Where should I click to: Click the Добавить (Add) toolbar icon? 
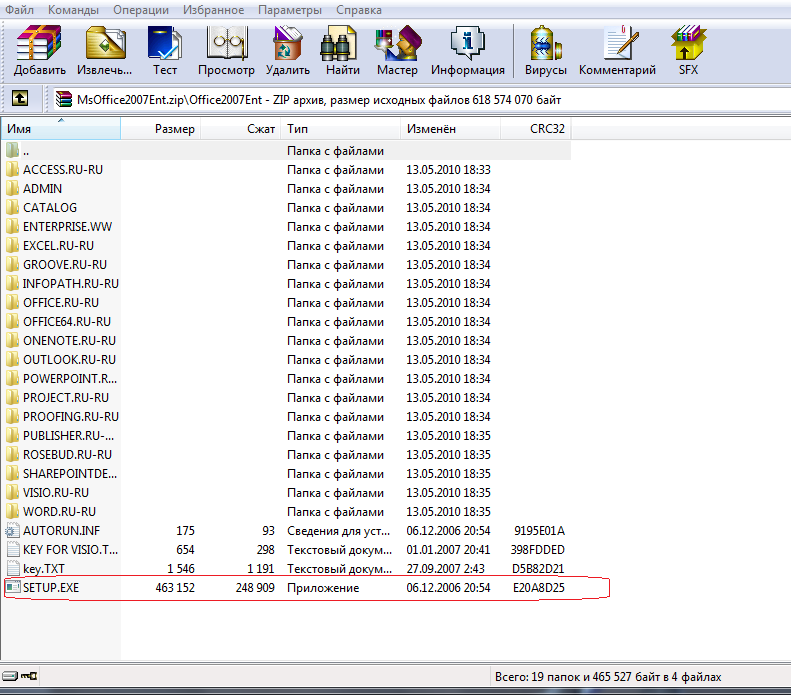[x=39, y=43]
